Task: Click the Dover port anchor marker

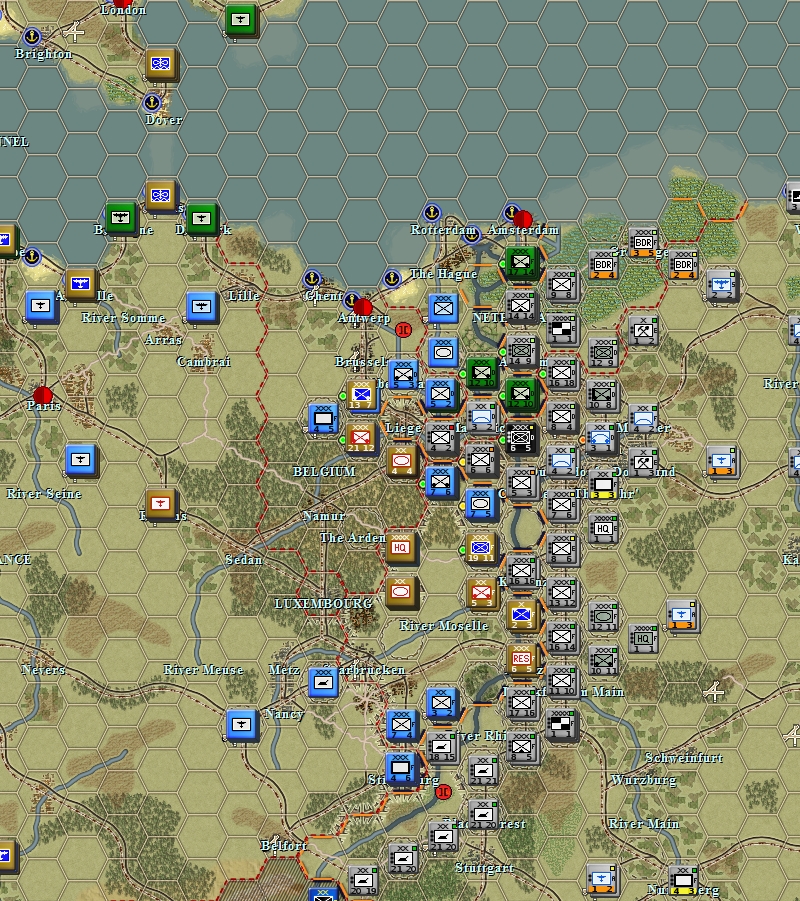Action: click(x=152, y=102)
